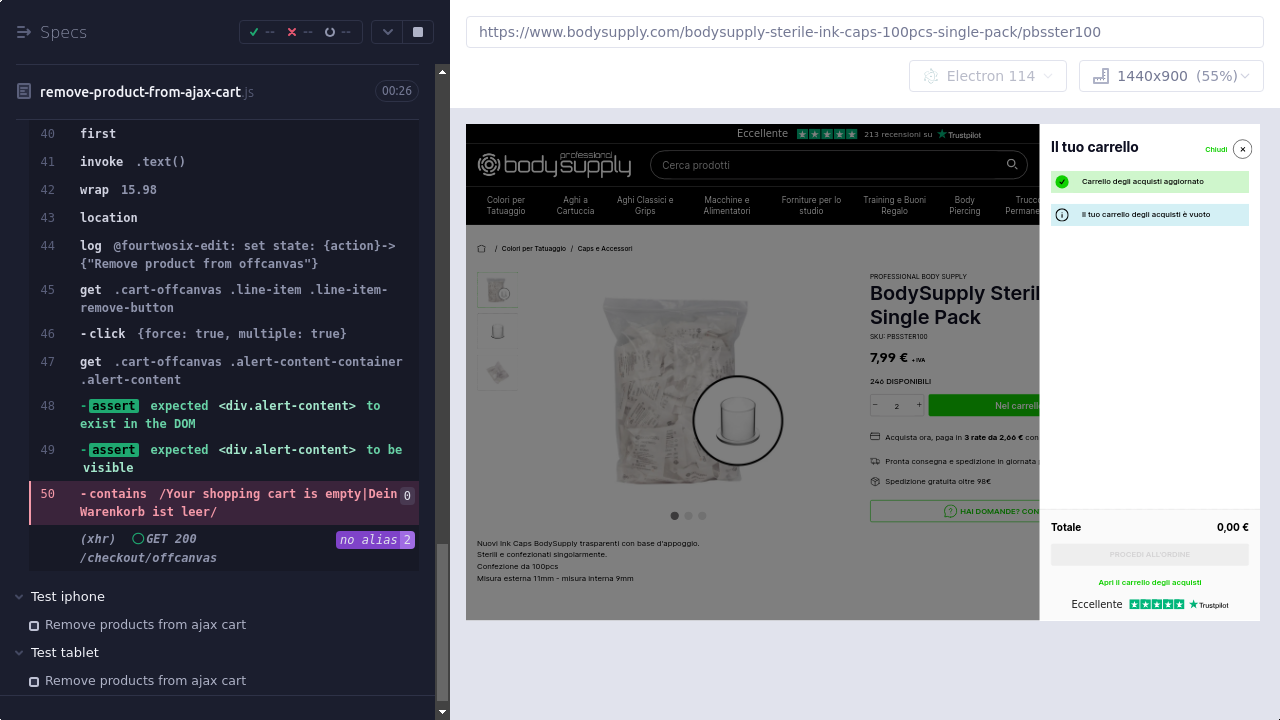Collapse the Test iphone suite

pyautogui.click(x=19, y=597)
